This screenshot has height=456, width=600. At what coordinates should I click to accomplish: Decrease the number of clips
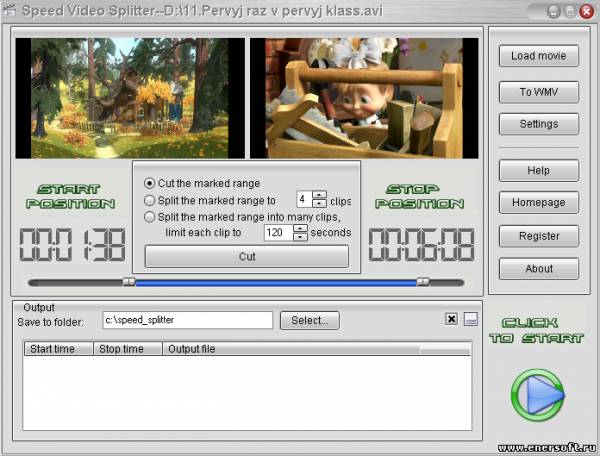point(319,204)
